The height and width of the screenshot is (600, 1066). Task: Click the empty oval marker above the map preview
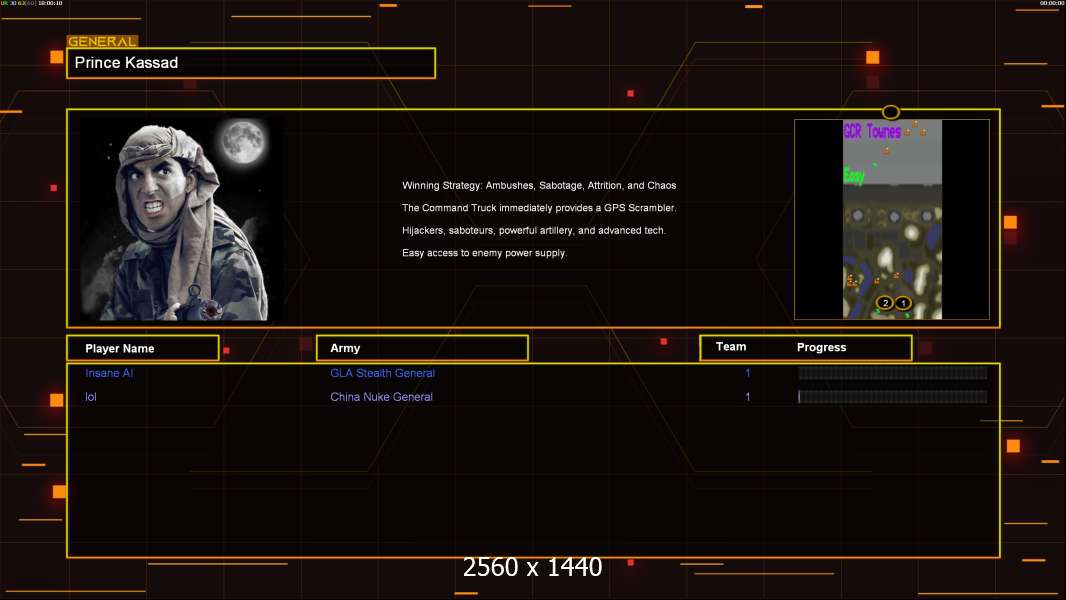(x=891, y=112)
